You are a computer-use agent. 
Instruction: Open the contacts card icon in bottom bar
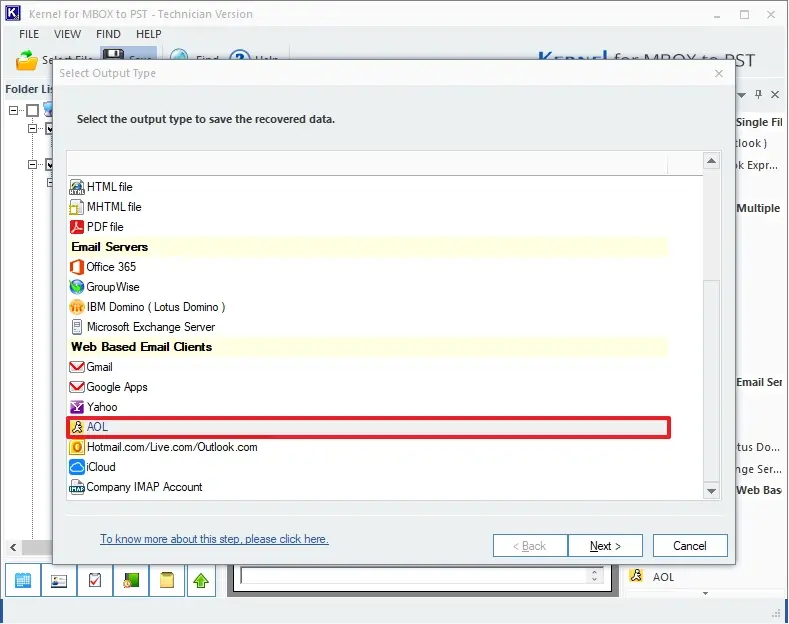59,580
